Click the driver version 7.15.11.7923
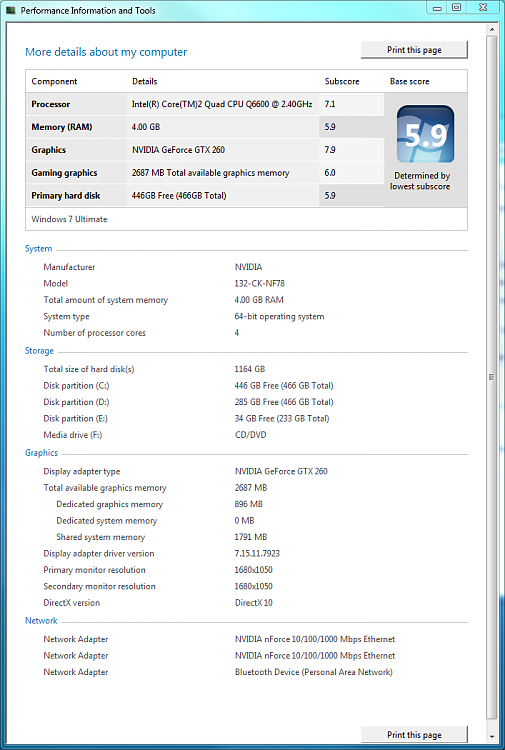The image size is (505, 750). 257,553
